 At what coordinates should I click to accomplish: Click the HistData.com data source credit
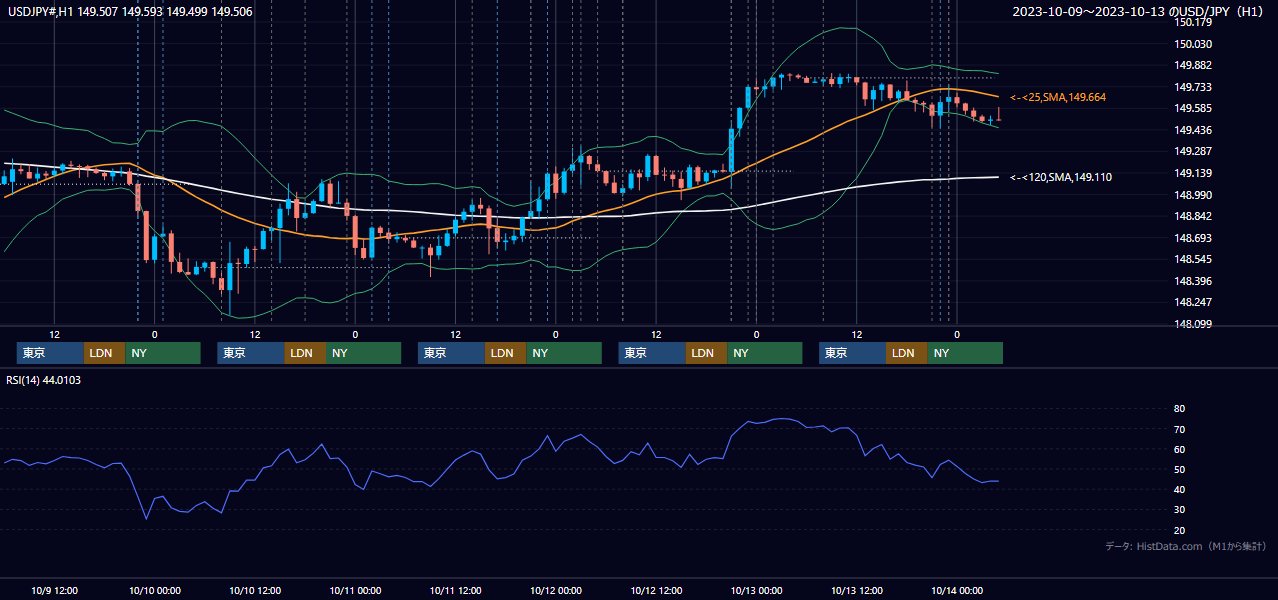1186,546
